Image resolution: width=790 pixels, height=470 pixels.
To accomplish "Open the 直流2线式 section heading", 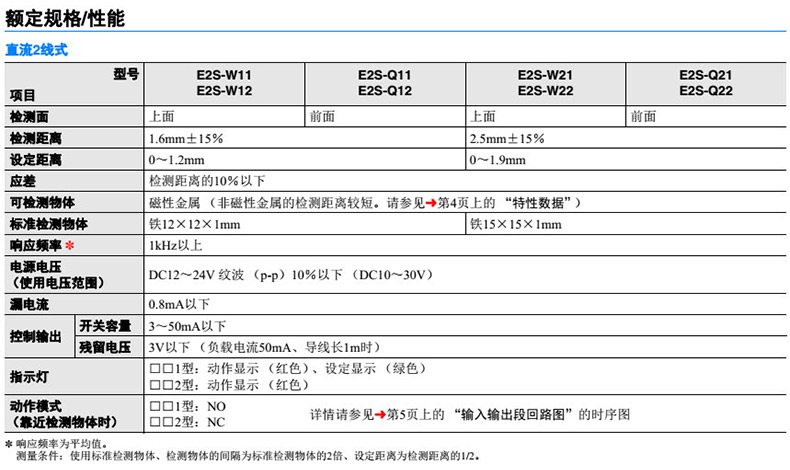I will click(37, 48).
